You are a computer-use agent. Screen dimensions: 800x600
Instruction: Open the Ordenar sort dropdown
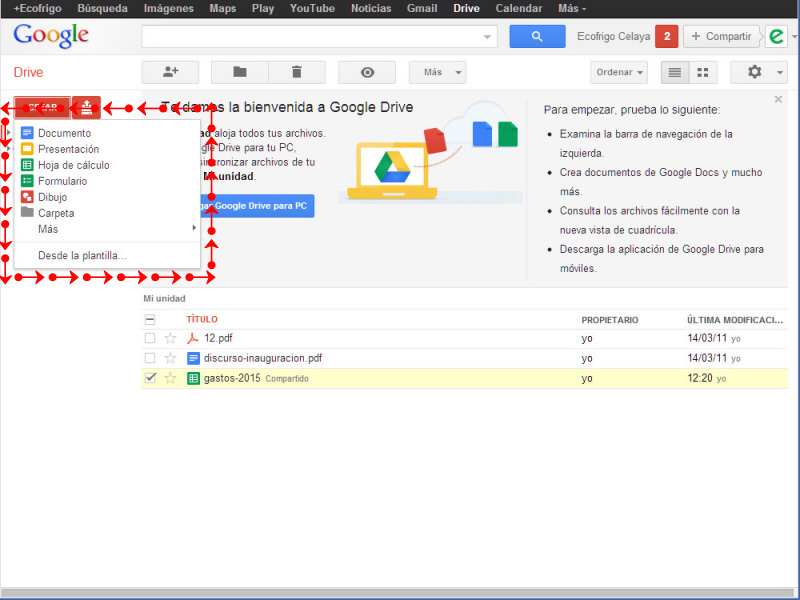coord(619,72)
